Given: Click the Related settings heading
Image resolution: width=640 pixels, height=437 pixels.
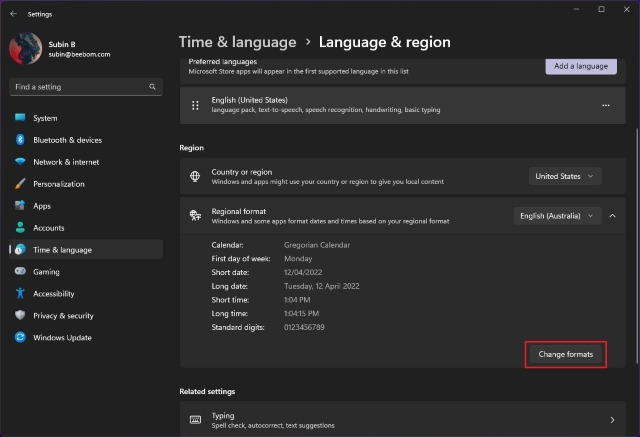Looking at the screenshot, I should pyautogui.click(x=207, y=391).
